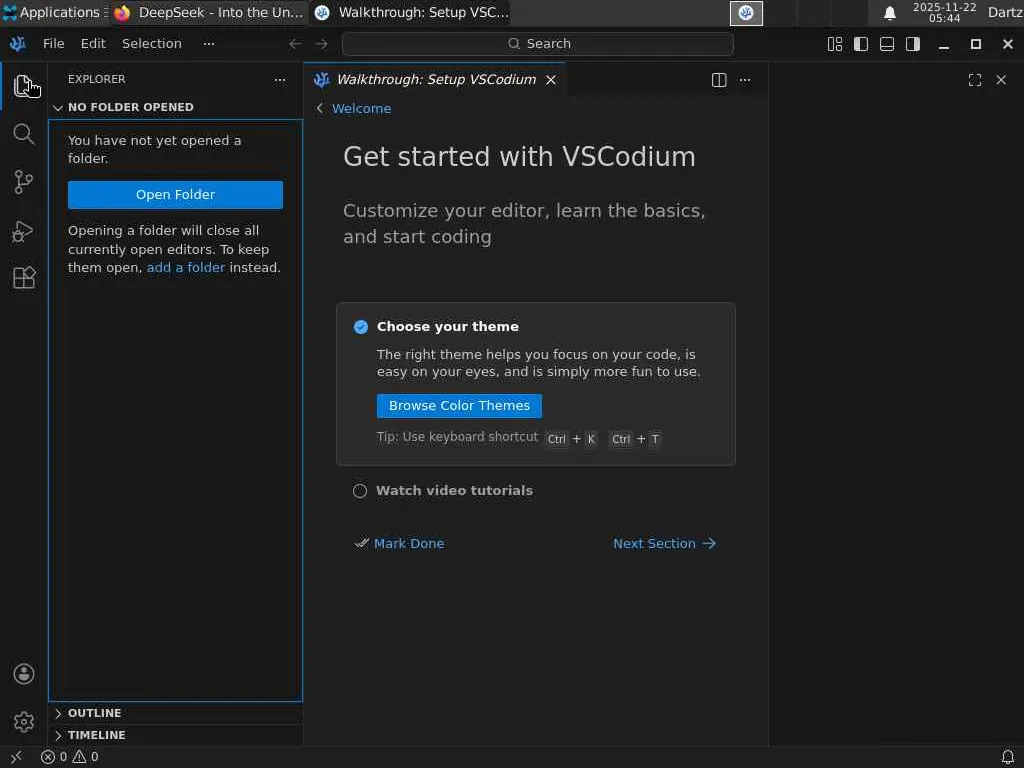Open the File menu

pos(54,44)
